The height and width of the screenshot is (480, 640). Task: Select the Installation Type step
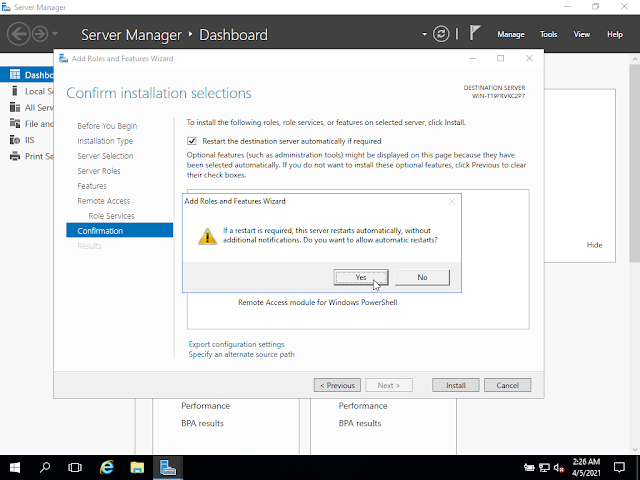[105, 141]
